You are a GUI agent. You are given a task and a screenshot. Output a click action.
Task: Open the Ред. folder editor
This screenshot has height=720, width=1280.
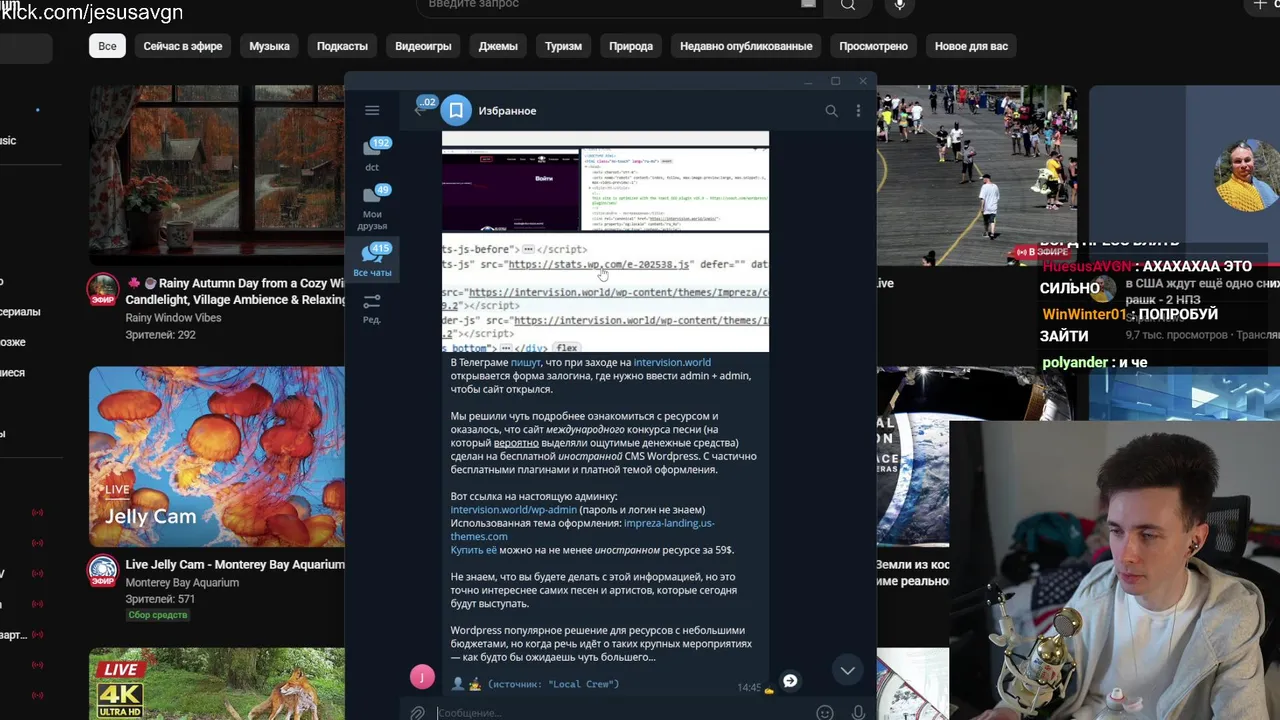coord(372,308)
